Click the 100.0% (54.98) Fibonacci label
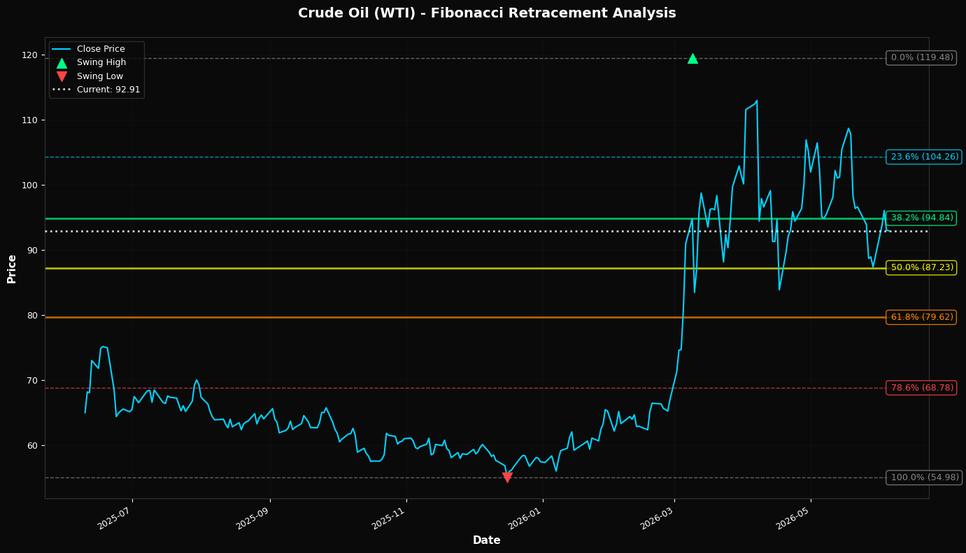 point(925,478)
